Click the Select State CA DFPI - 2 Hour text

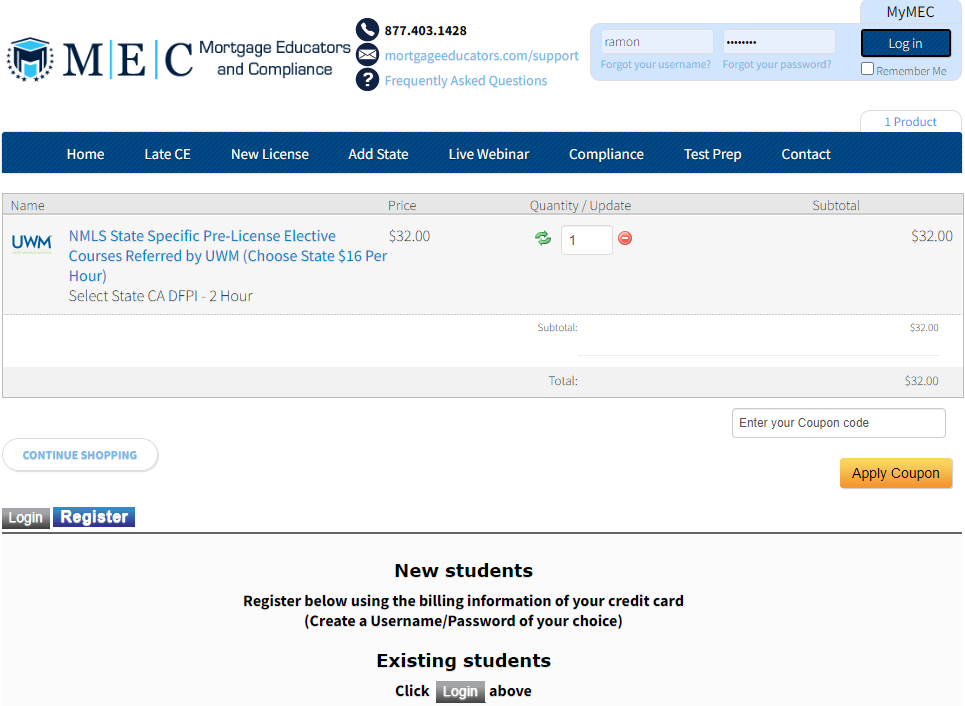(x=160, y=295)
